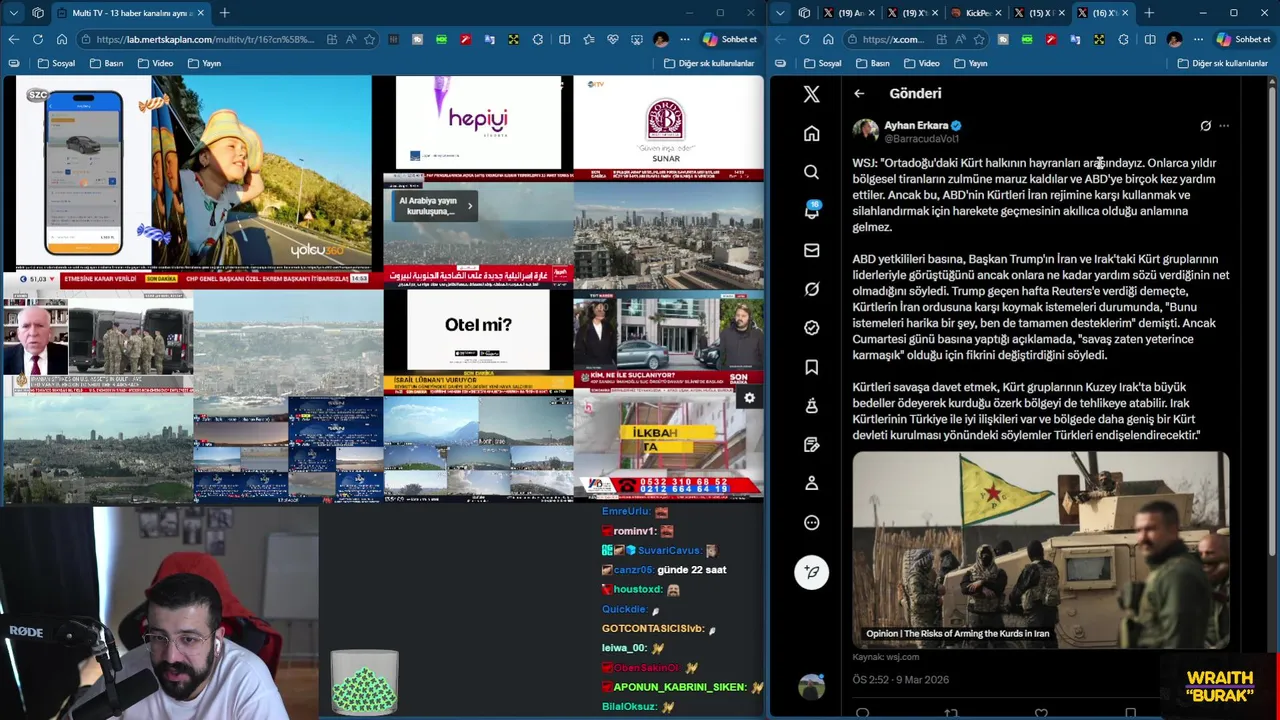The width and height of the screenshot is (1280, 720).
Task: Click home button in X window toolbar
Action: click(x=828, y=40)
